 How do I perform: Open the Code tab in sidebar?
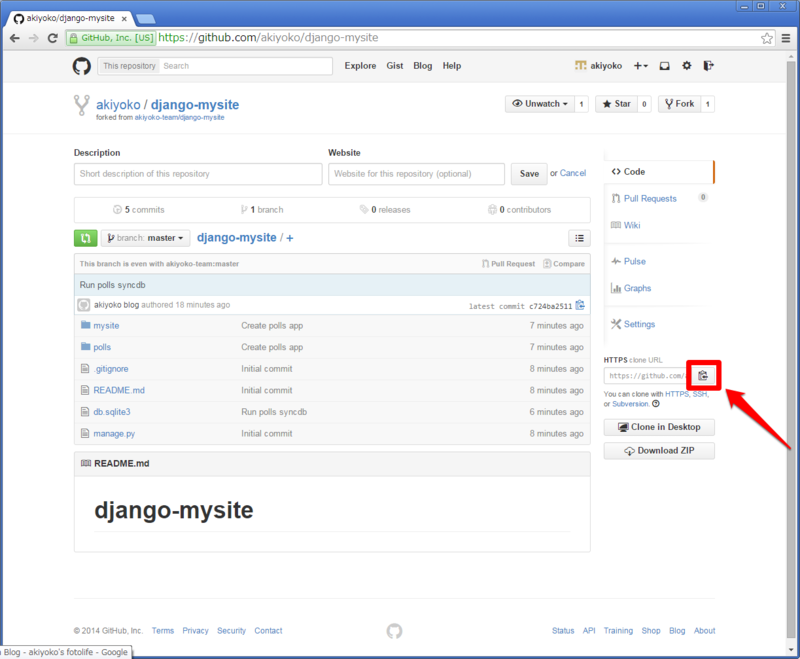click(x=659, y=172)
